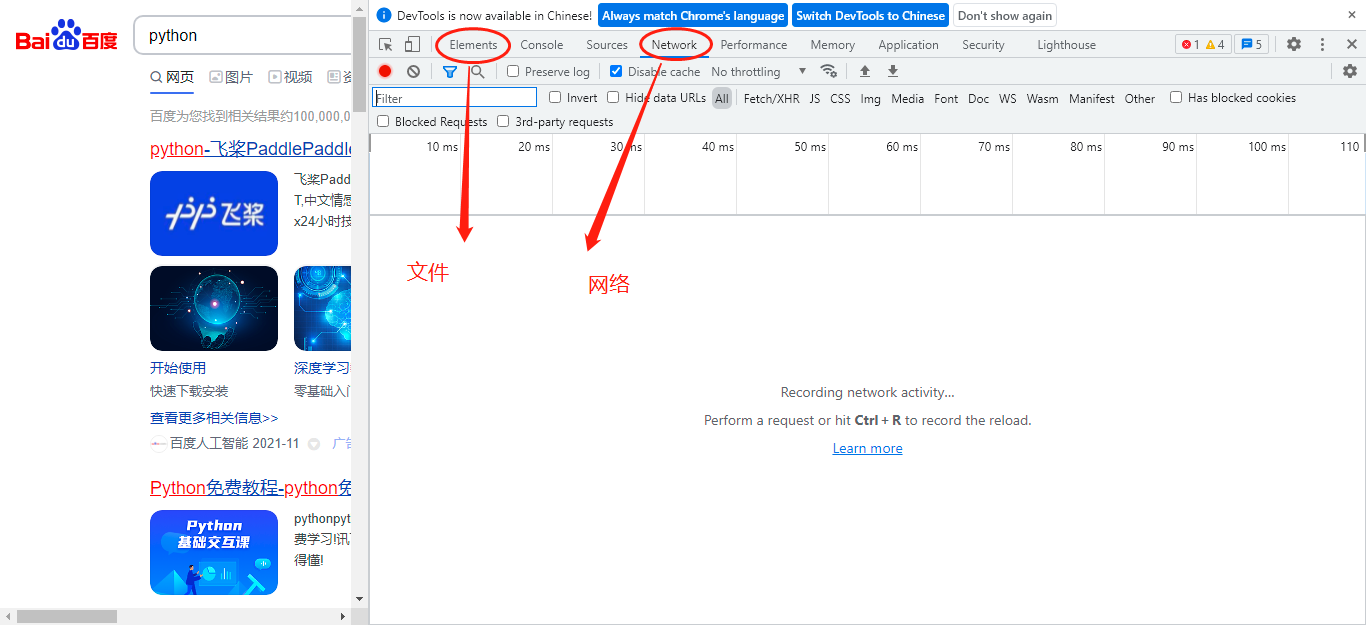The image size is (1366, 625).
Task: Select the Fetch/XHR request type filter
Action: tap(772, 98)
